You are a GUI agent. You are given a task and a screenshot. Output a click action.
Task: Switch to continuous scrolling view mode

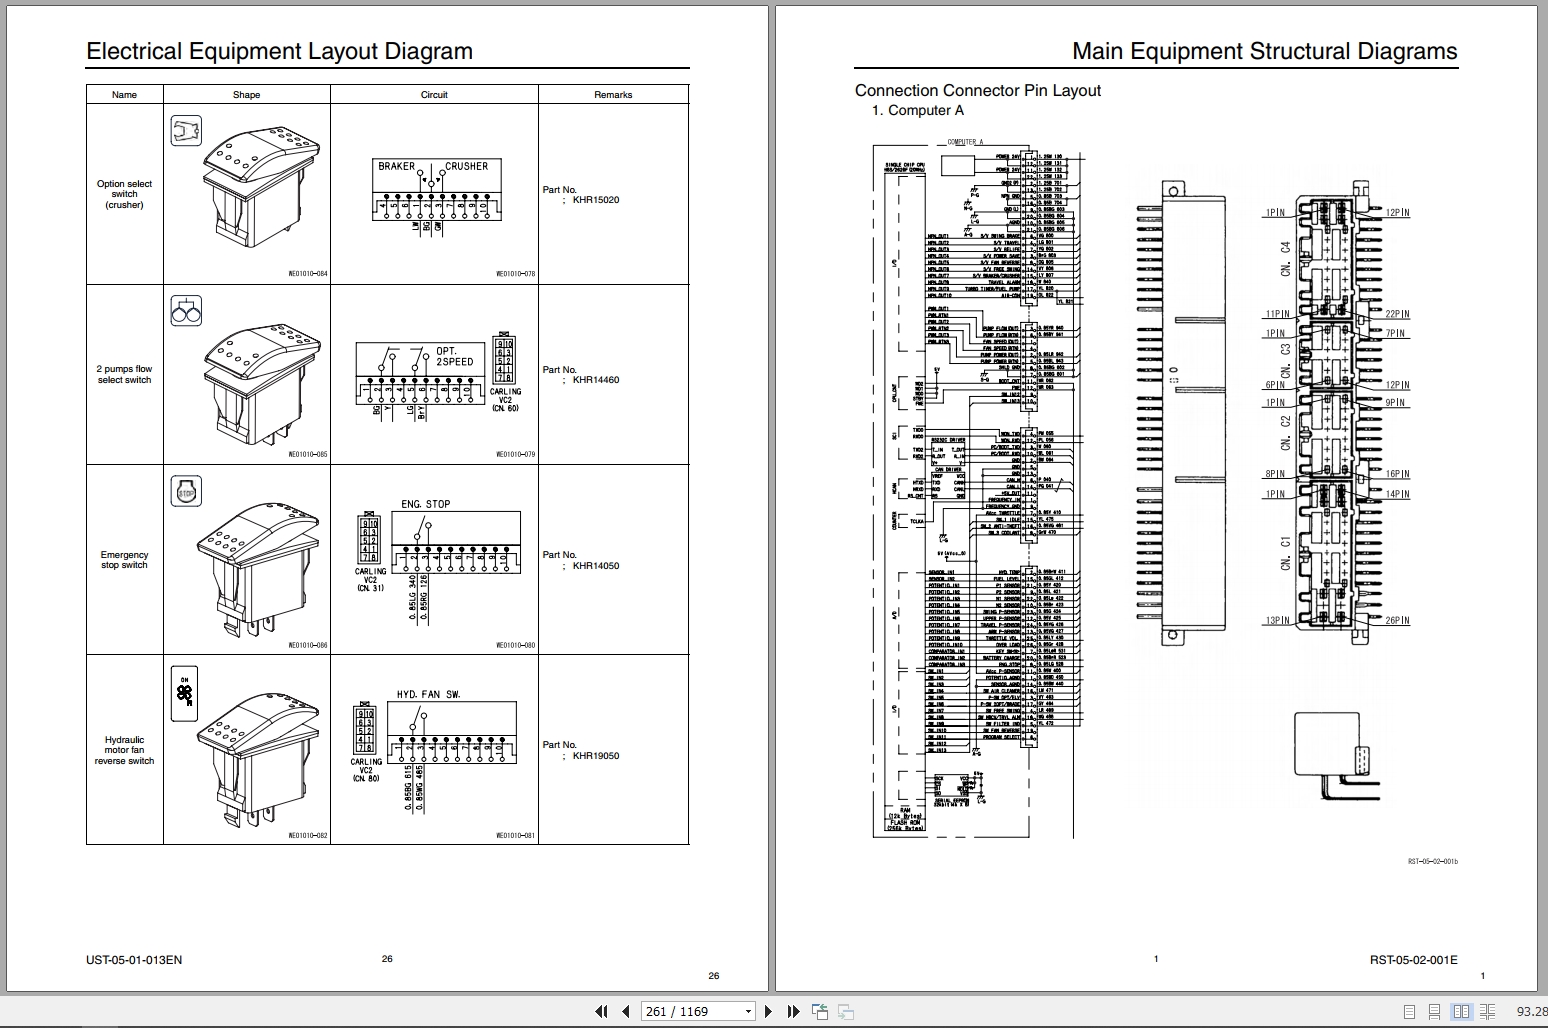click(x=1435, y=1012)
